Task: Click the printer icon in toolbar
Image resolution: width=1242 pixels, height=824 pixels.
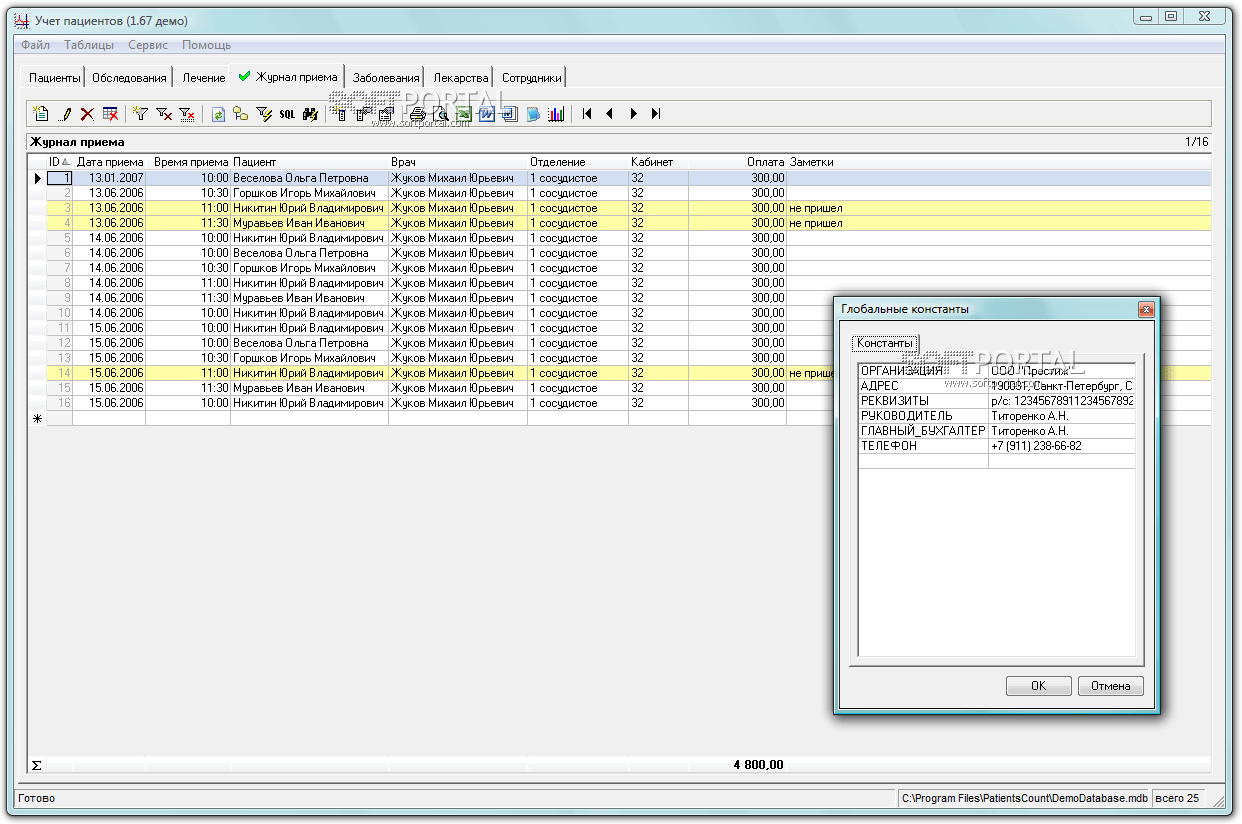Action: [418, 114]
